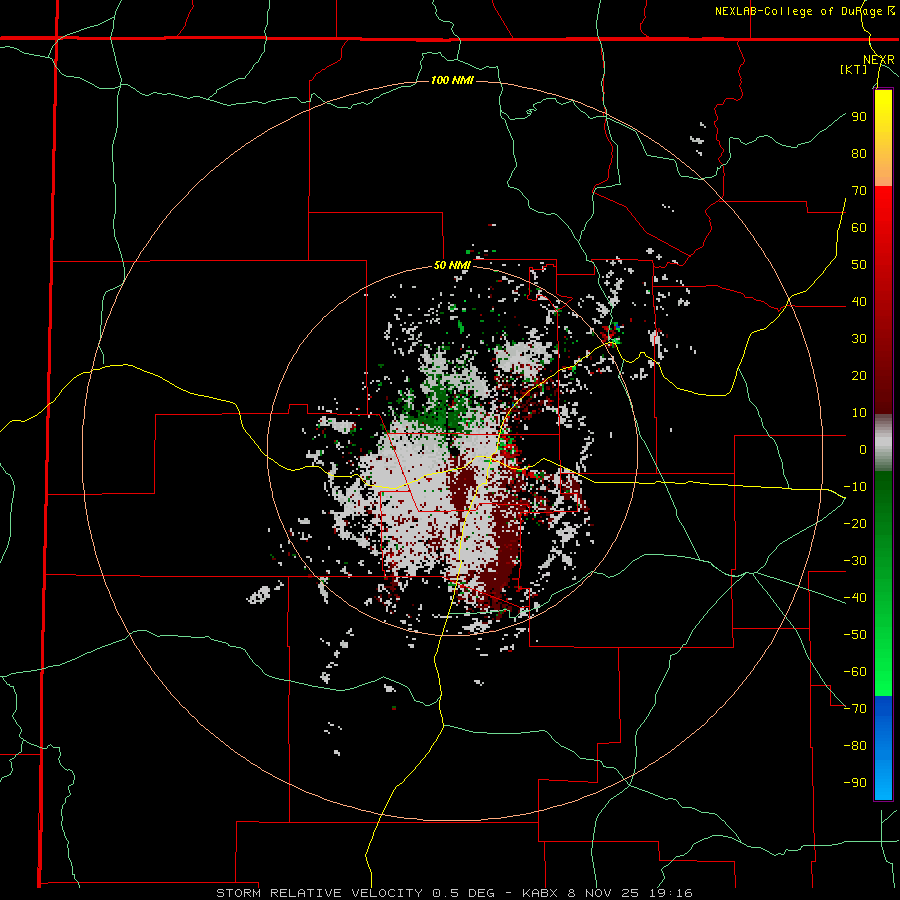Click the -50 value on velocity scale
900x900 pixels.
(855, 635)
